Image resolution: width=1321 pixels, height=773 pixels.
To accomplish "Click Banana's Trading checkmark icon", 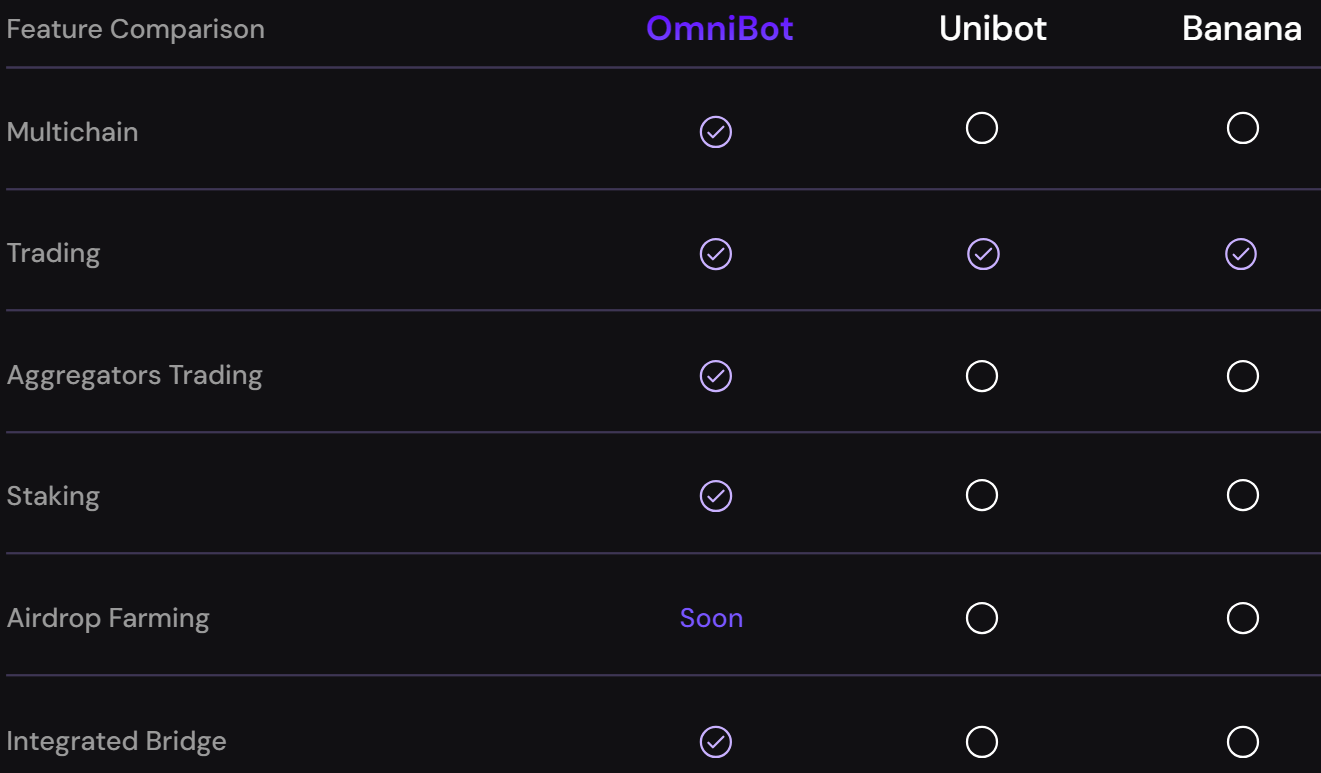I will click(1241, 254).
